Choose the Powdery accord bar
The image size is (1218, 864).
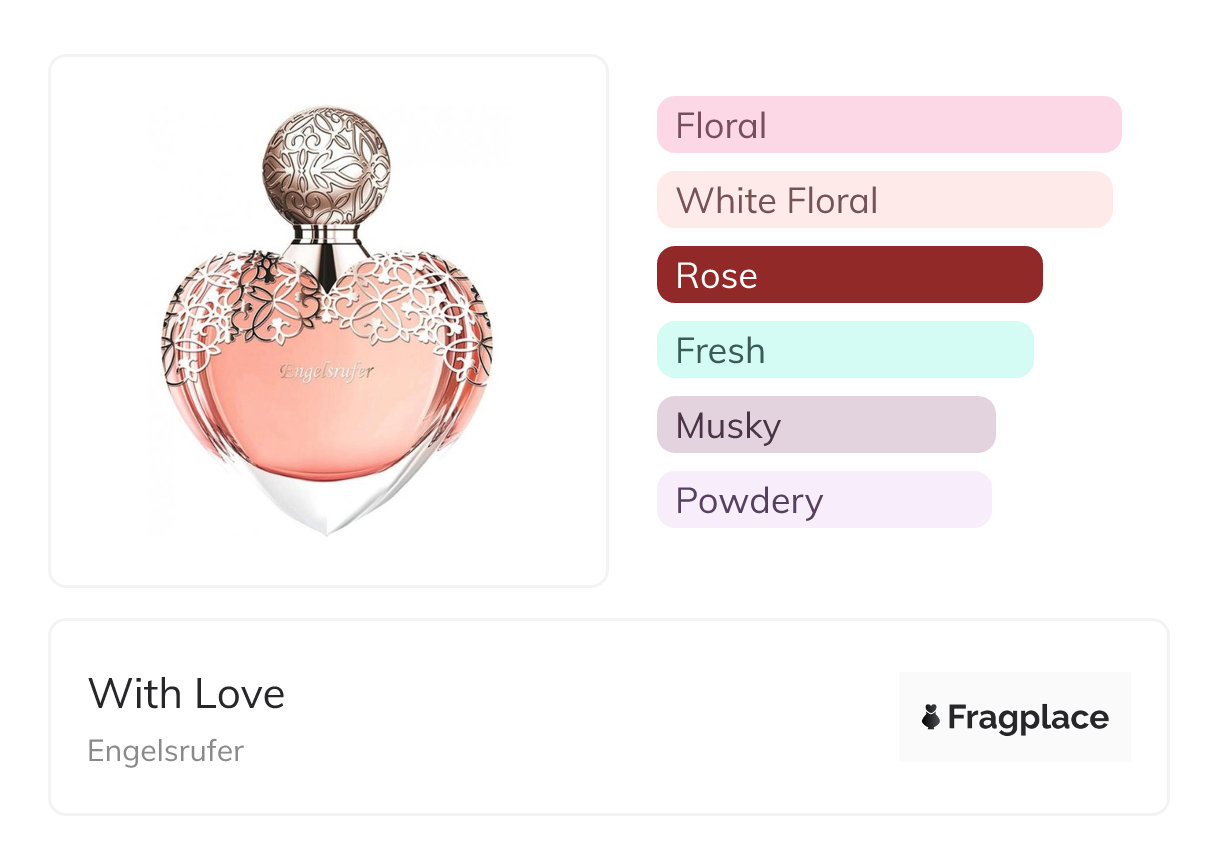pyautogui.click(x=823, y=500)
